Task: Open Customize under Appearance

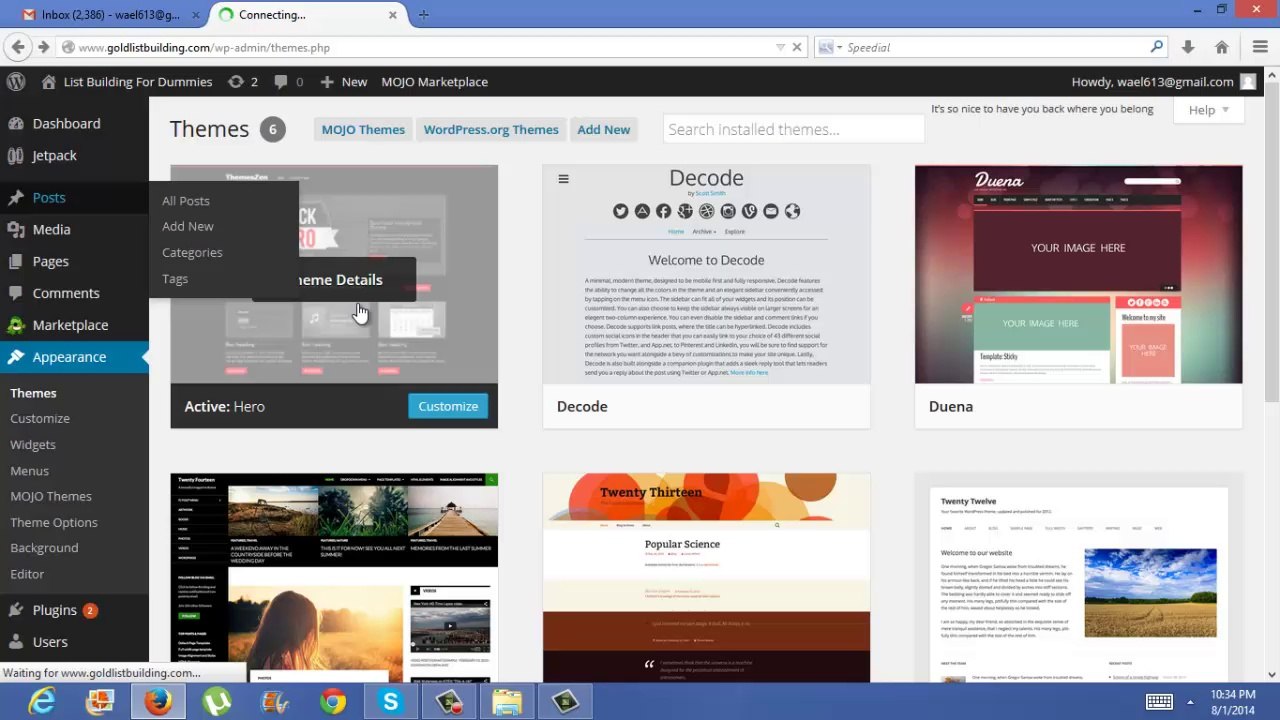Action: tap(40, 419)
